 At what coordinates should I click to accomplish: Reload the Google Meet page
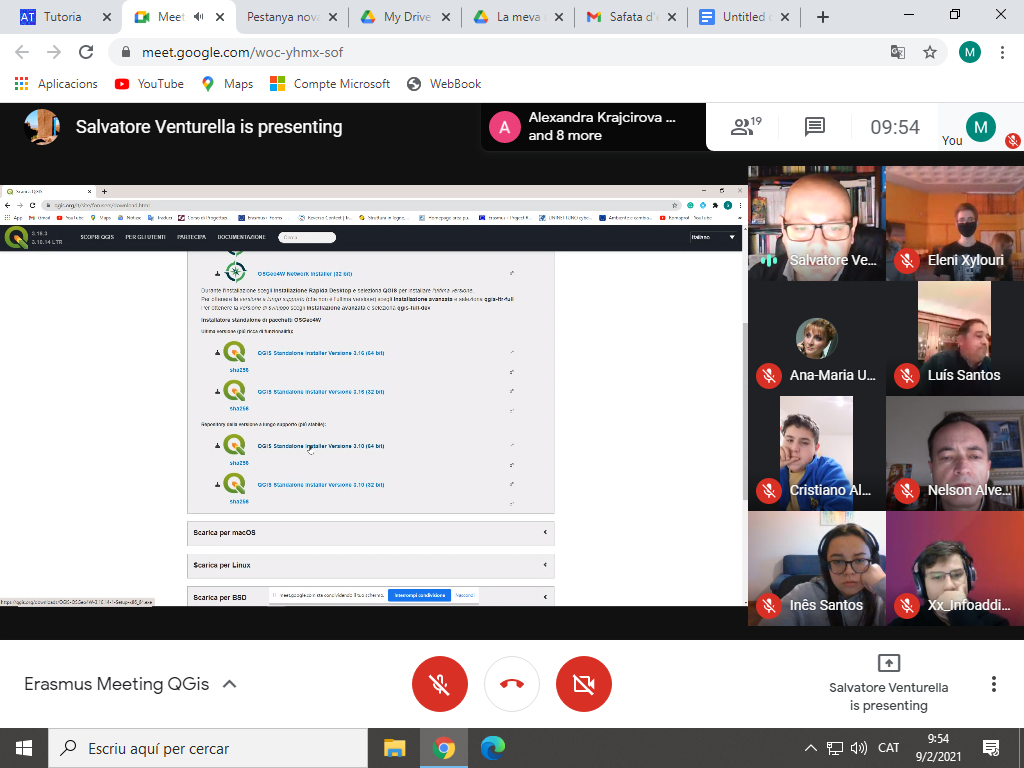coord(86,52)
